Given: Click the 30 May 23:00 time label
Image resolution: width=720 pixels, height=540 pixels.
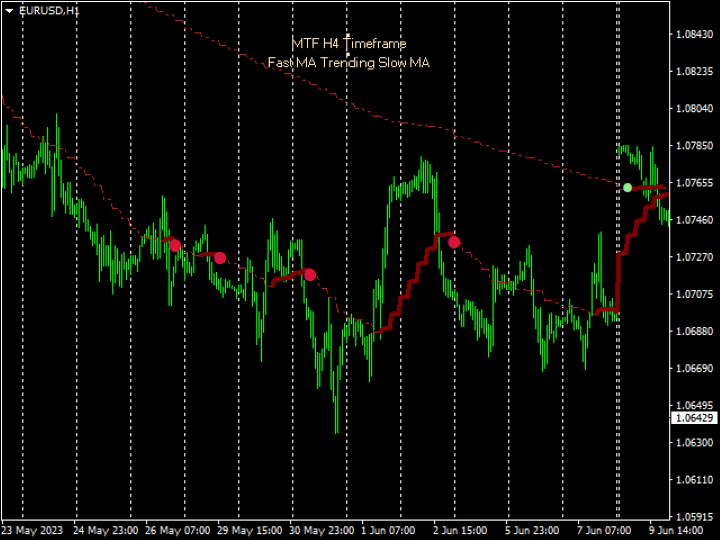Looking at the screenshot, I should pyautogui.click(x=321, y=531).
